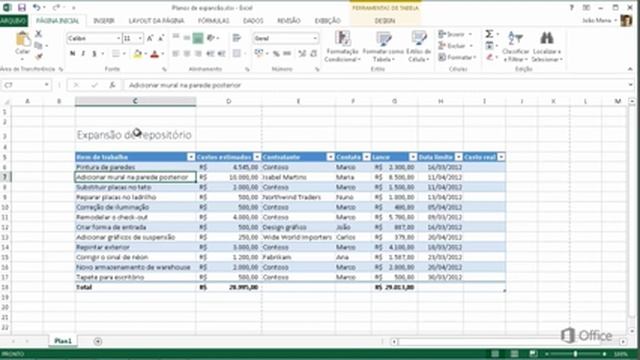Click the Decrease Decimal icon
The width and height of the screenshot is (640, 360).
click(313, 53)
